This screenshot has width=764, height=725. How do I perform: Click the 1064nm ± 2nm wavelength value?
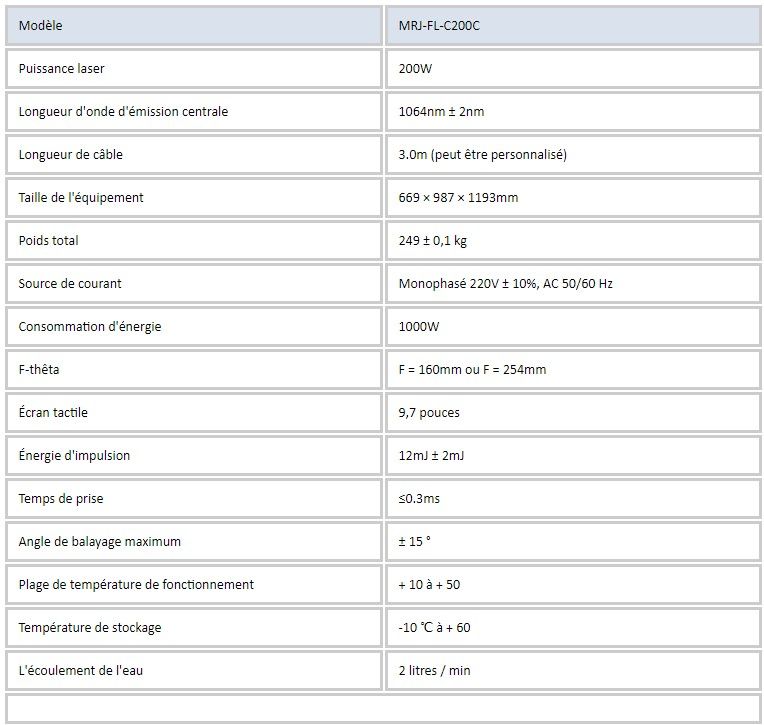(441, 111)
